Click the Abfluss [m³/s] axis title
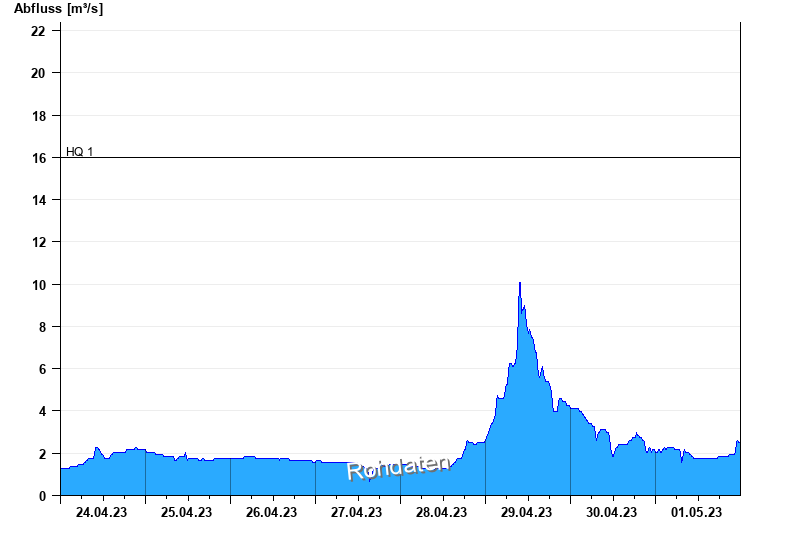Viewport: 800px width, 550px height. tap(58, 9)
